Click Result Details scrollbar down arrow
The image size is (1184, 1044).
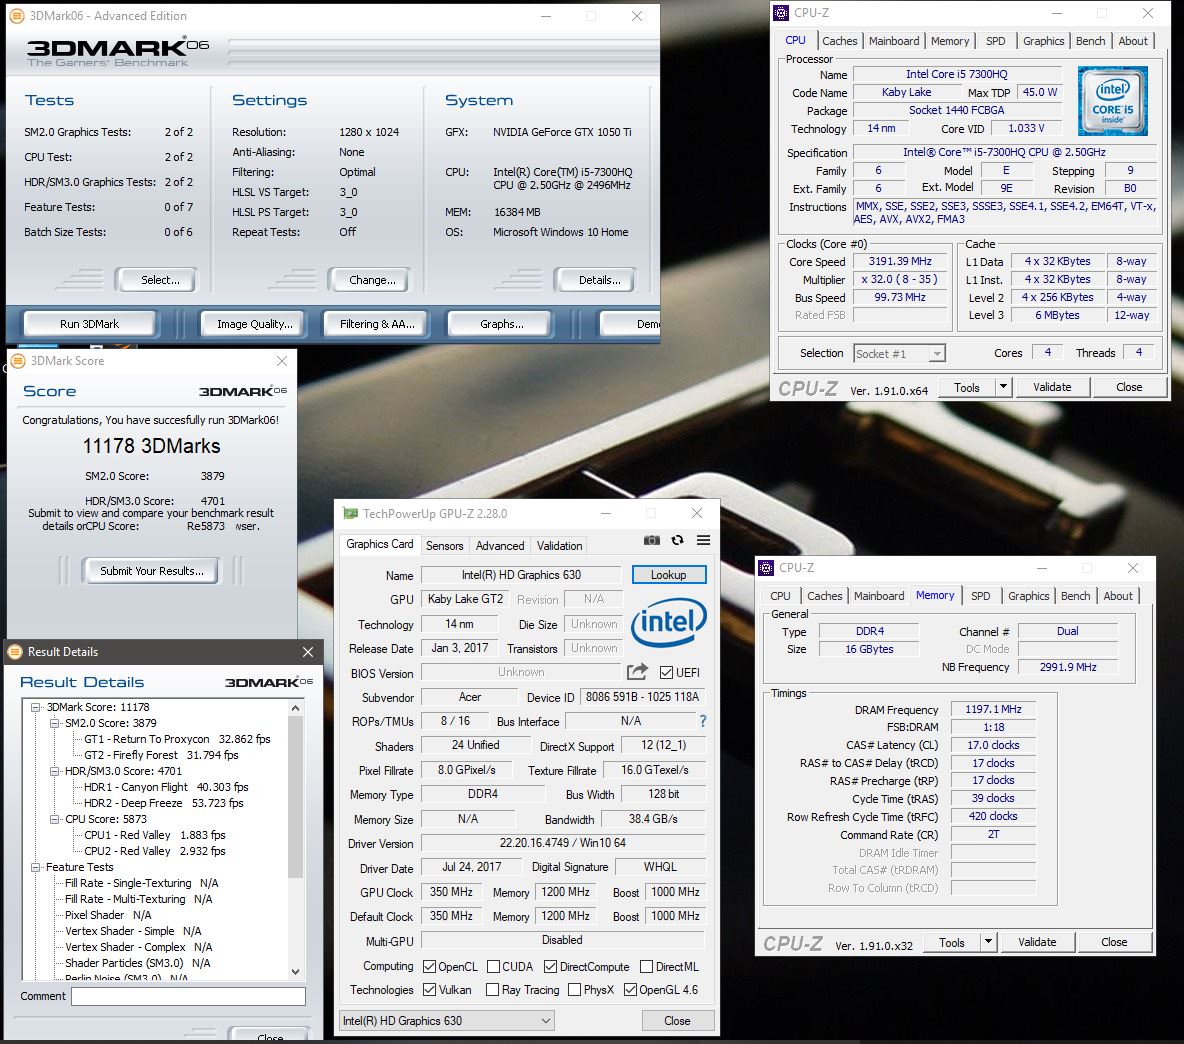pos(295,972)
